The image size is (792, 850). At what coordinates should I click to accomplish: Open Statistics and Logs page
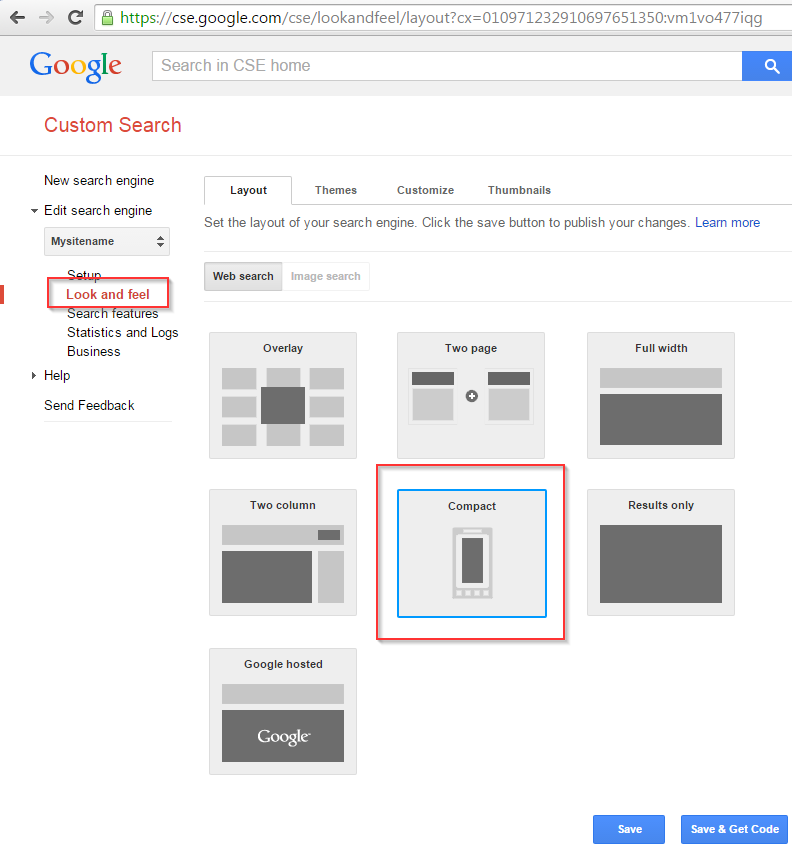pyautogui.click(x=123, y=332)
